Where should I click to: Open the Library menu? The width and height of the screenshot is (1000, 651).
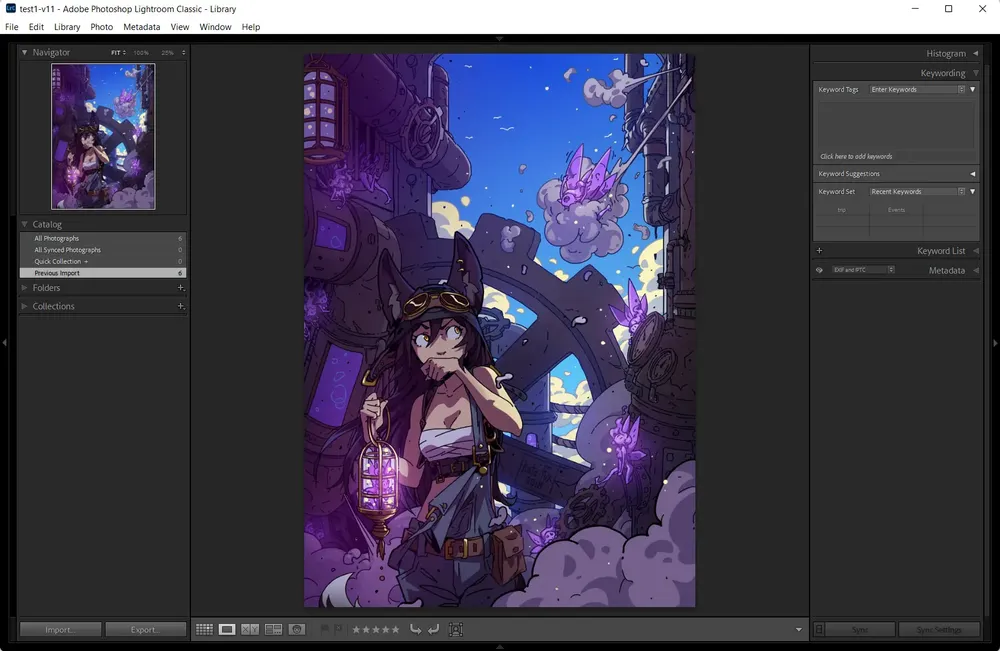pos(67,27)
